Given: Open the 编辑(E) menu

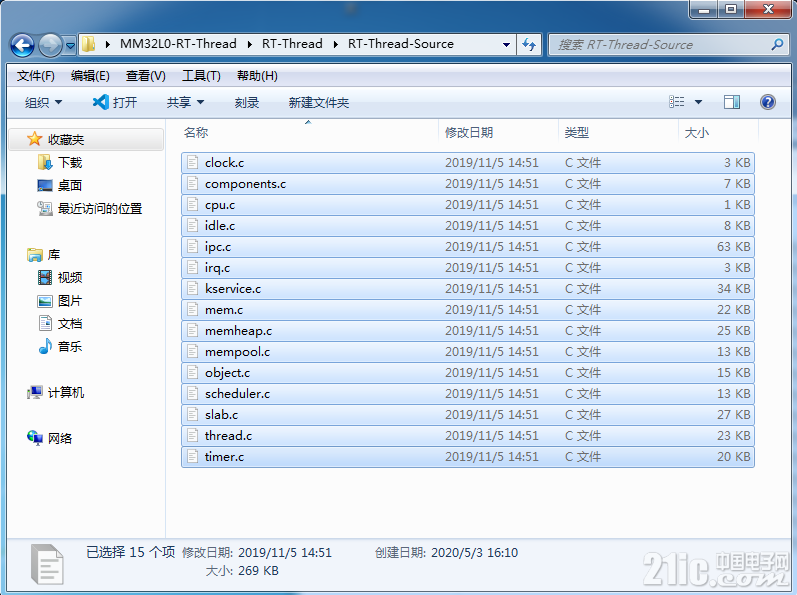Looking at the screenshot, I should (x=90, y=76).
